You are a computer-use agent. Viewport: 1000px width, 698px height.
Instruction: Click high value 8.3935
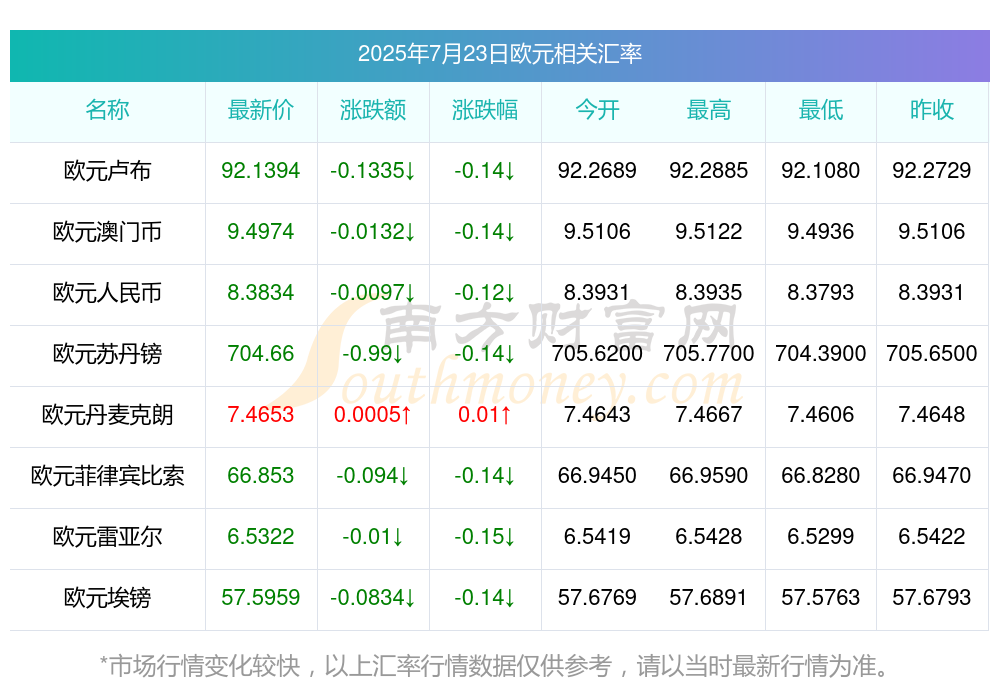[709, 293]
